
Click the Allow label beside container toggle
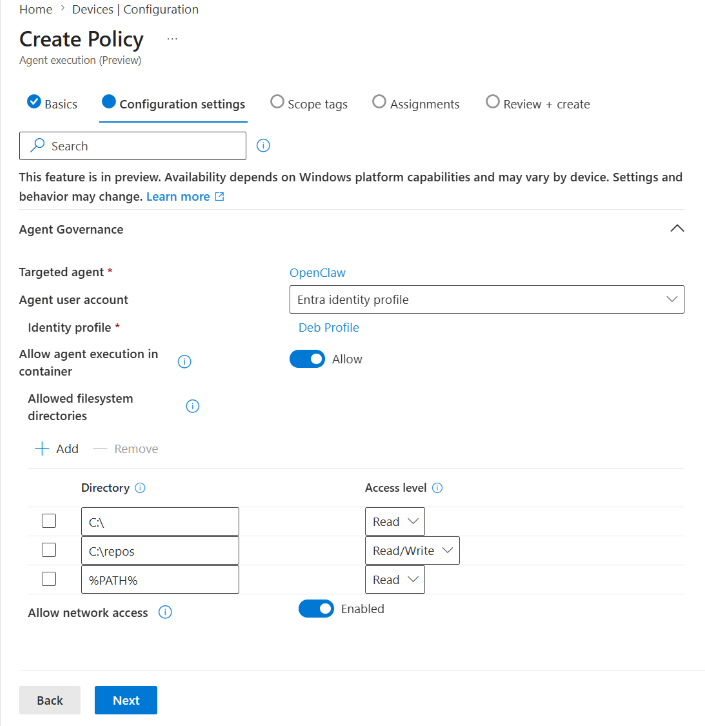tap(347, 359)
